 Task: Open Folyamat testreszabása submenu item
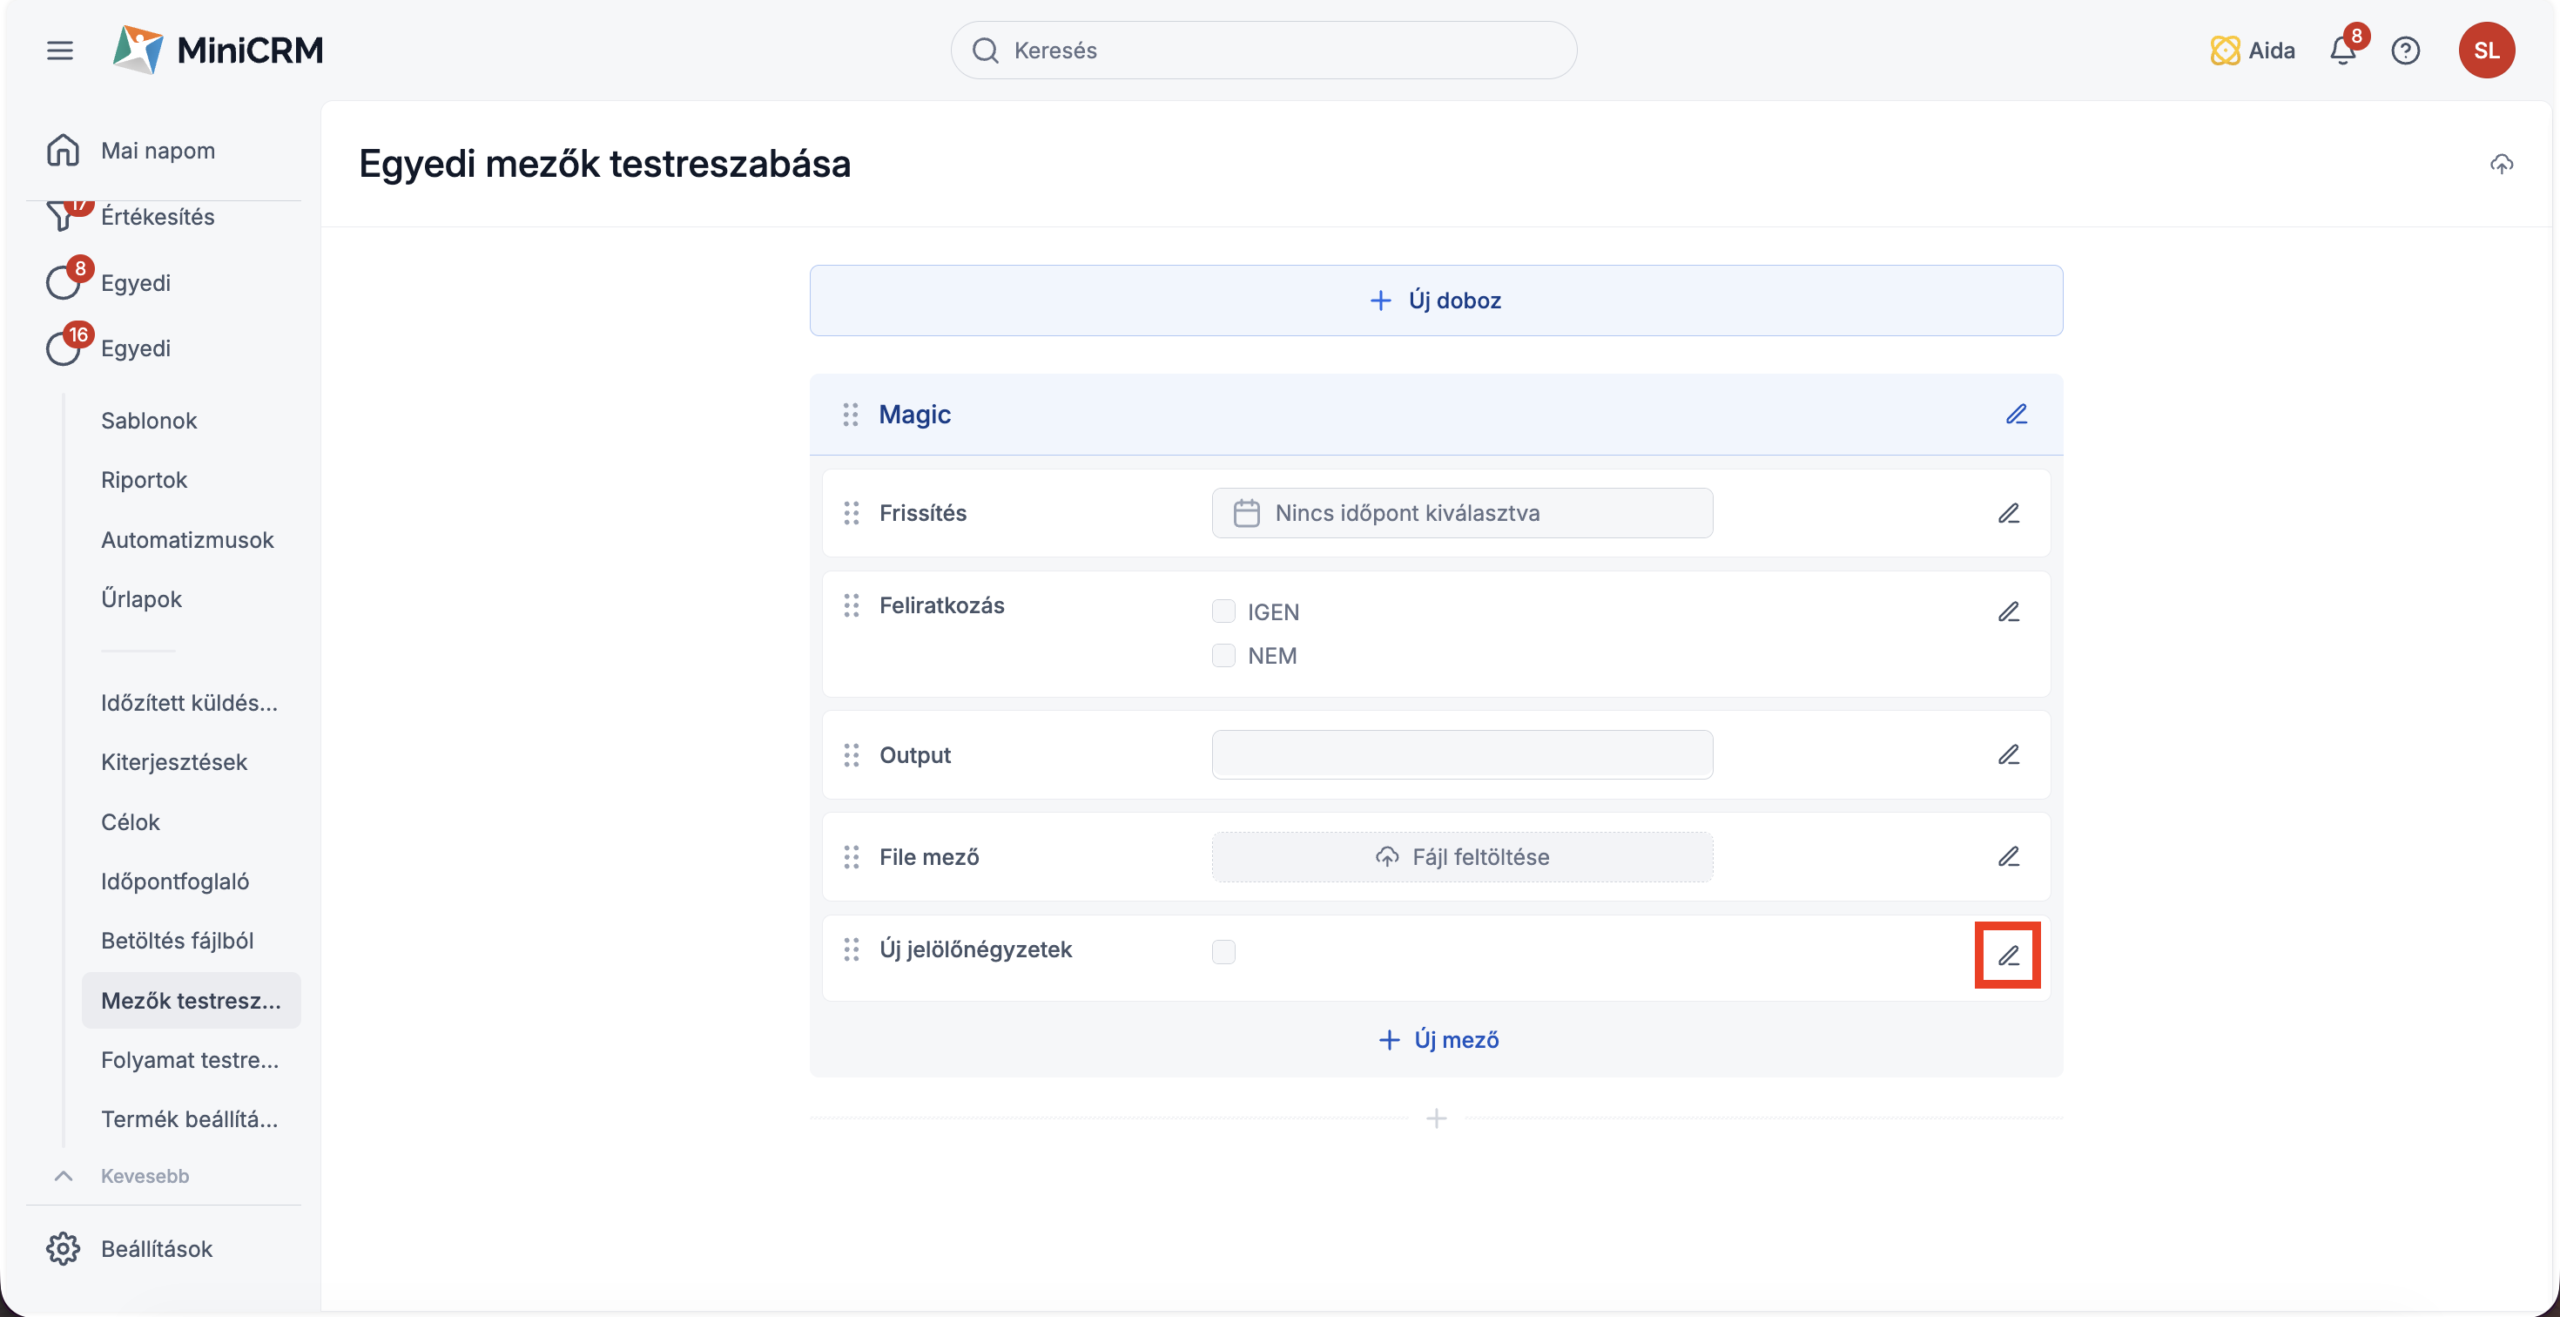190,1060
